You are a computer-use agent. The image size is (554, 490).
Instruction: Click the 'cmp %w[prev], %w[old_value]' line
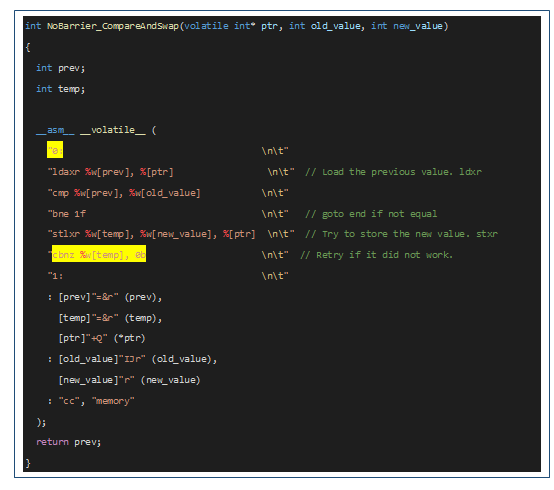(x=124, y=193)
